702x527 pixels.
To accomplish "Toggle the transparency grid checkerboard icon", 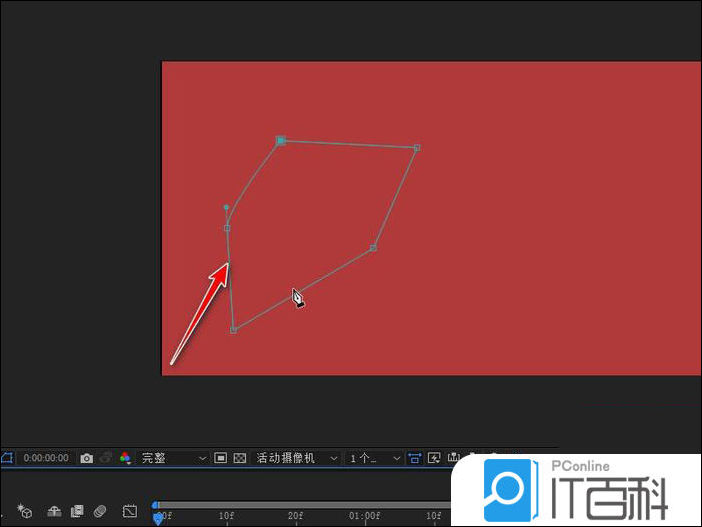I will tap(240, 458).
